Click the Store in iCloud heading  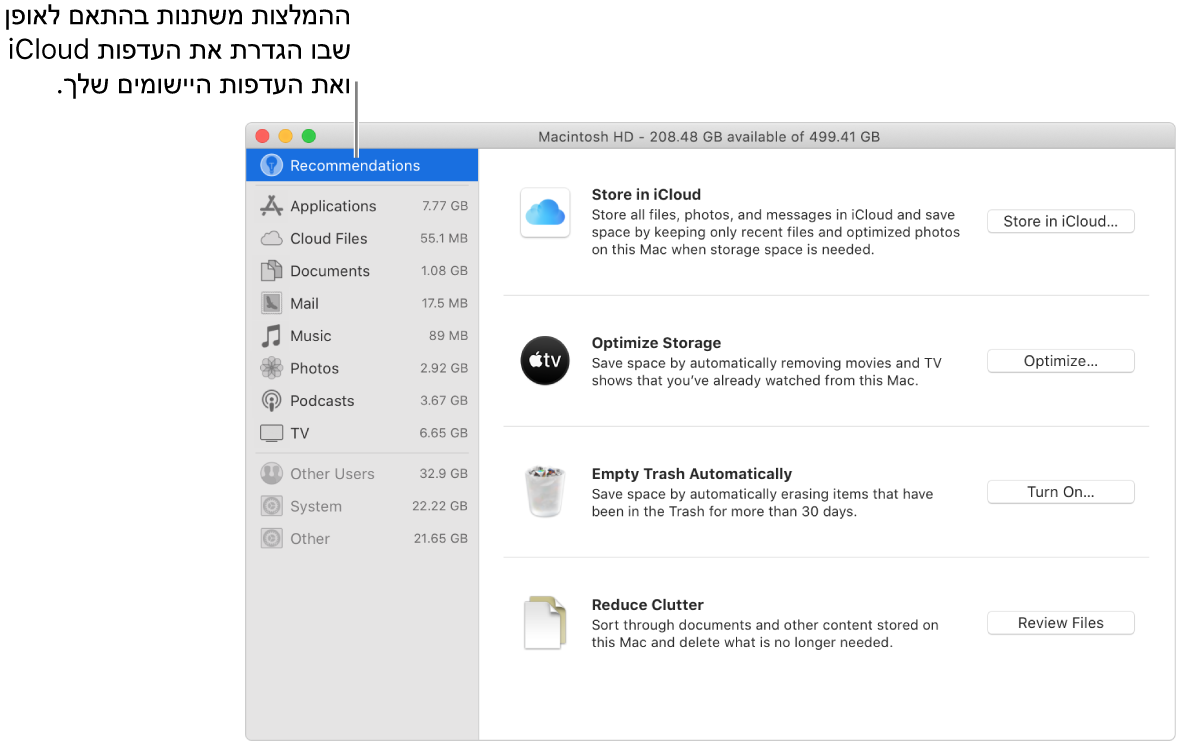(645, 195)
